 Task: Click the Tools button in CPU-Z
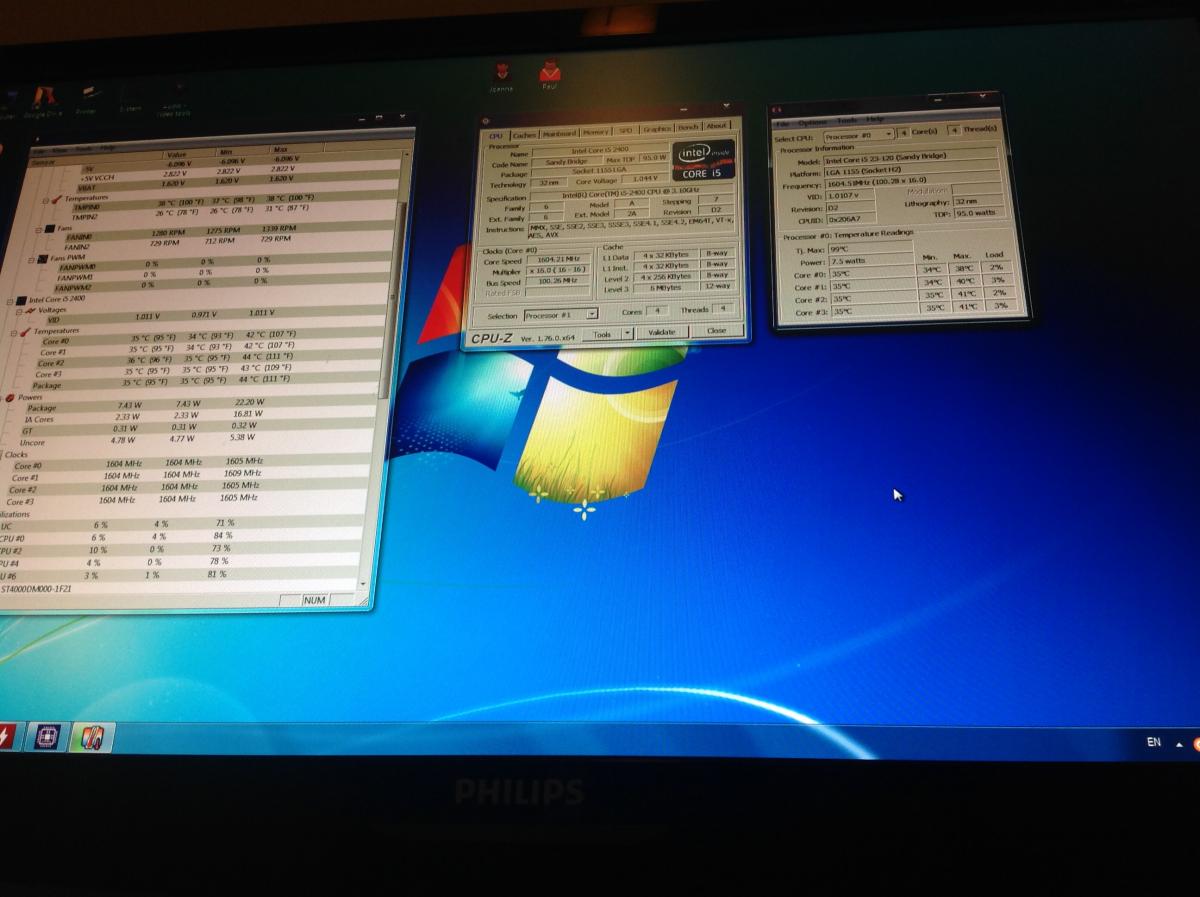pos(601,334)
